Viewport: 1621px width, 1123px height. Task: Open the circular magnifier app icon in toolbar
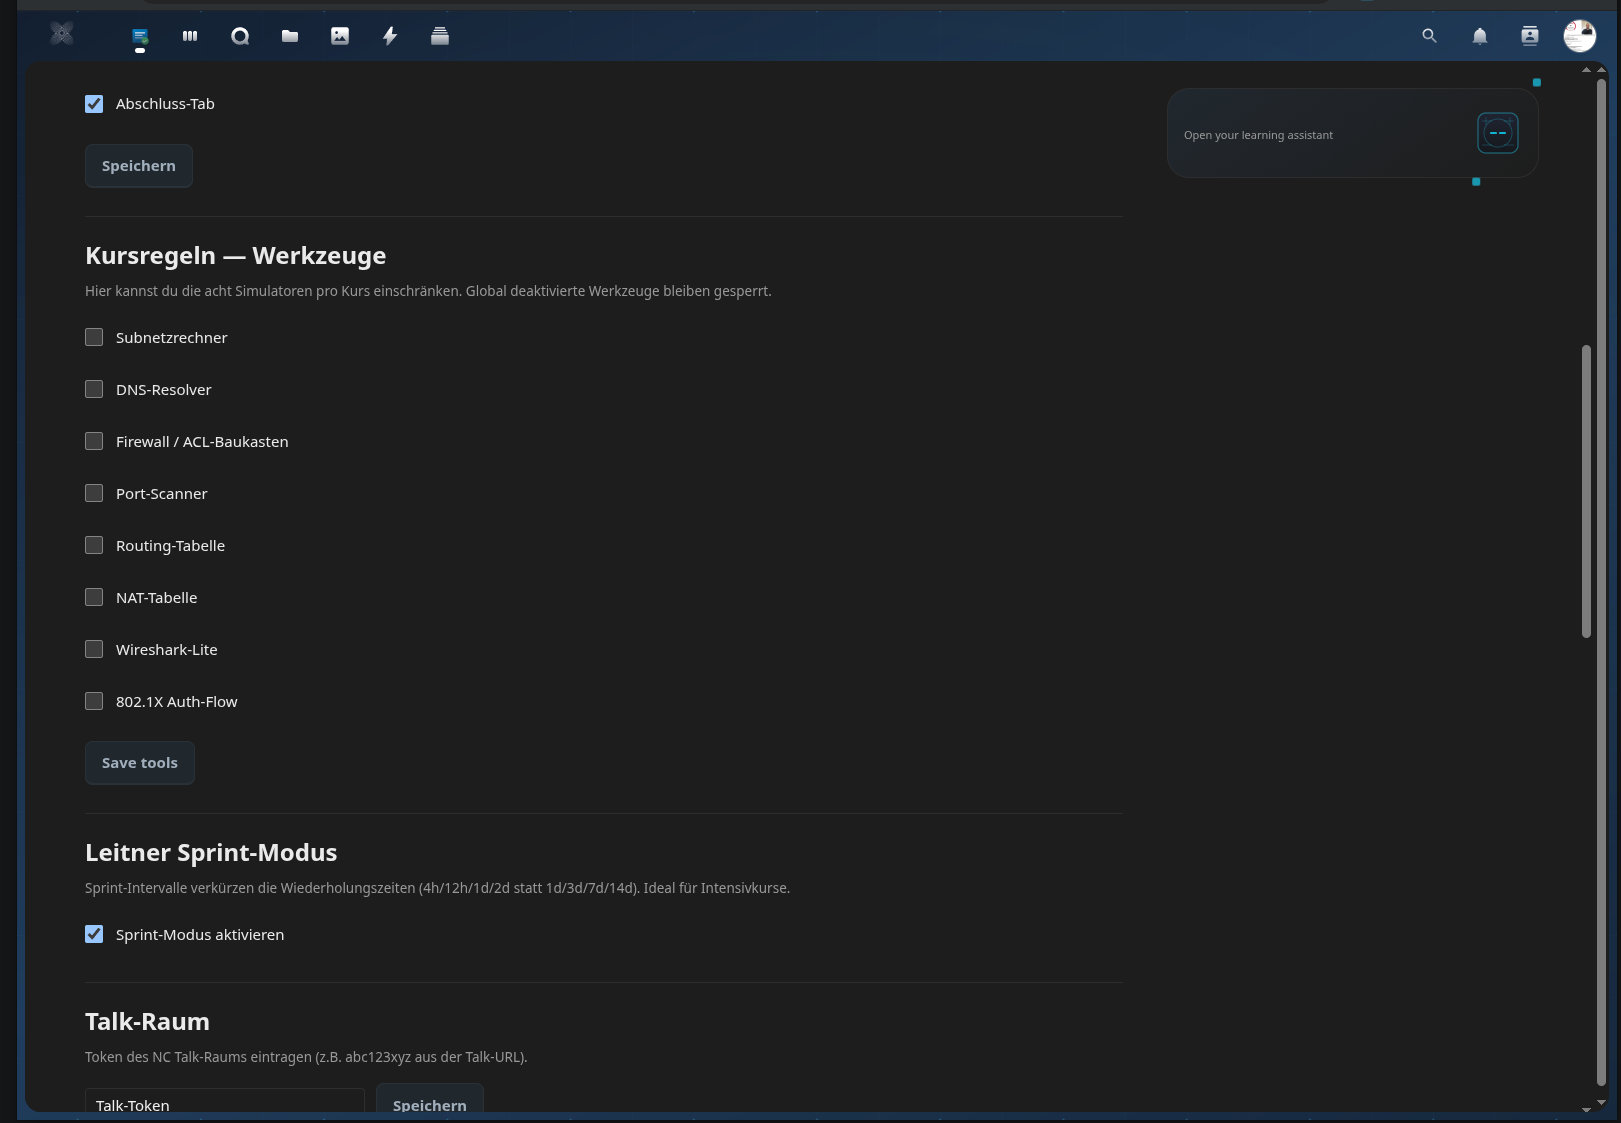(x=240, y=36)
